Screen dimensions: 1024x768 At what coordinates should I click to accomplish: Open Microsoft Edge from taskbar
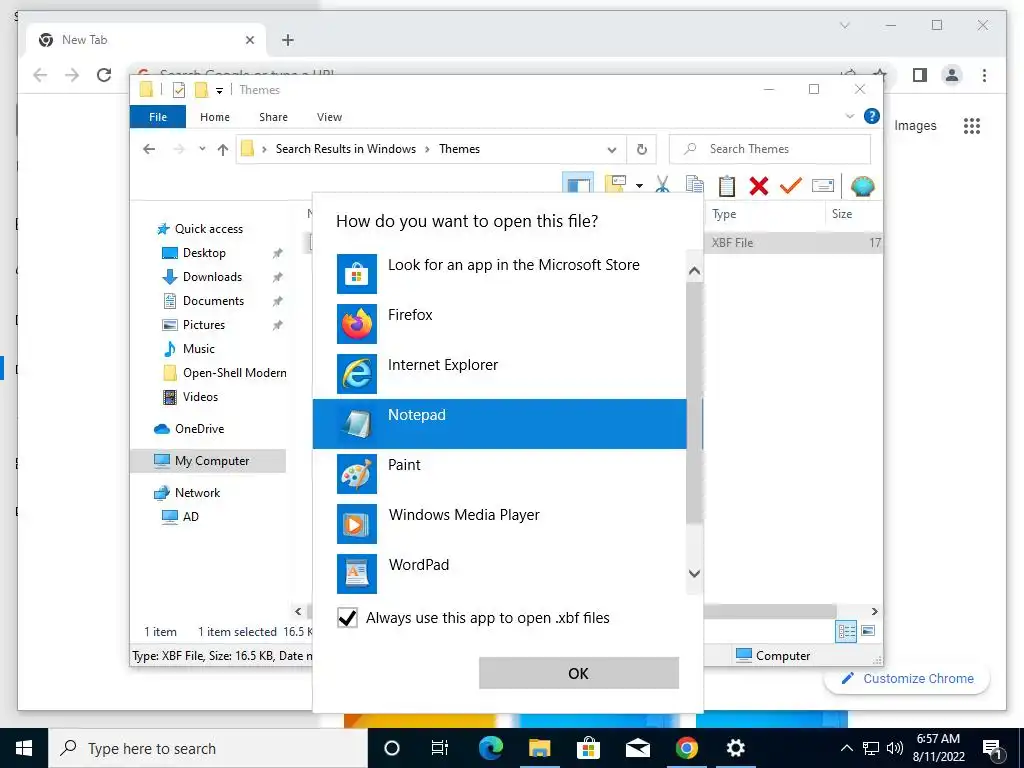pos(490,748)
